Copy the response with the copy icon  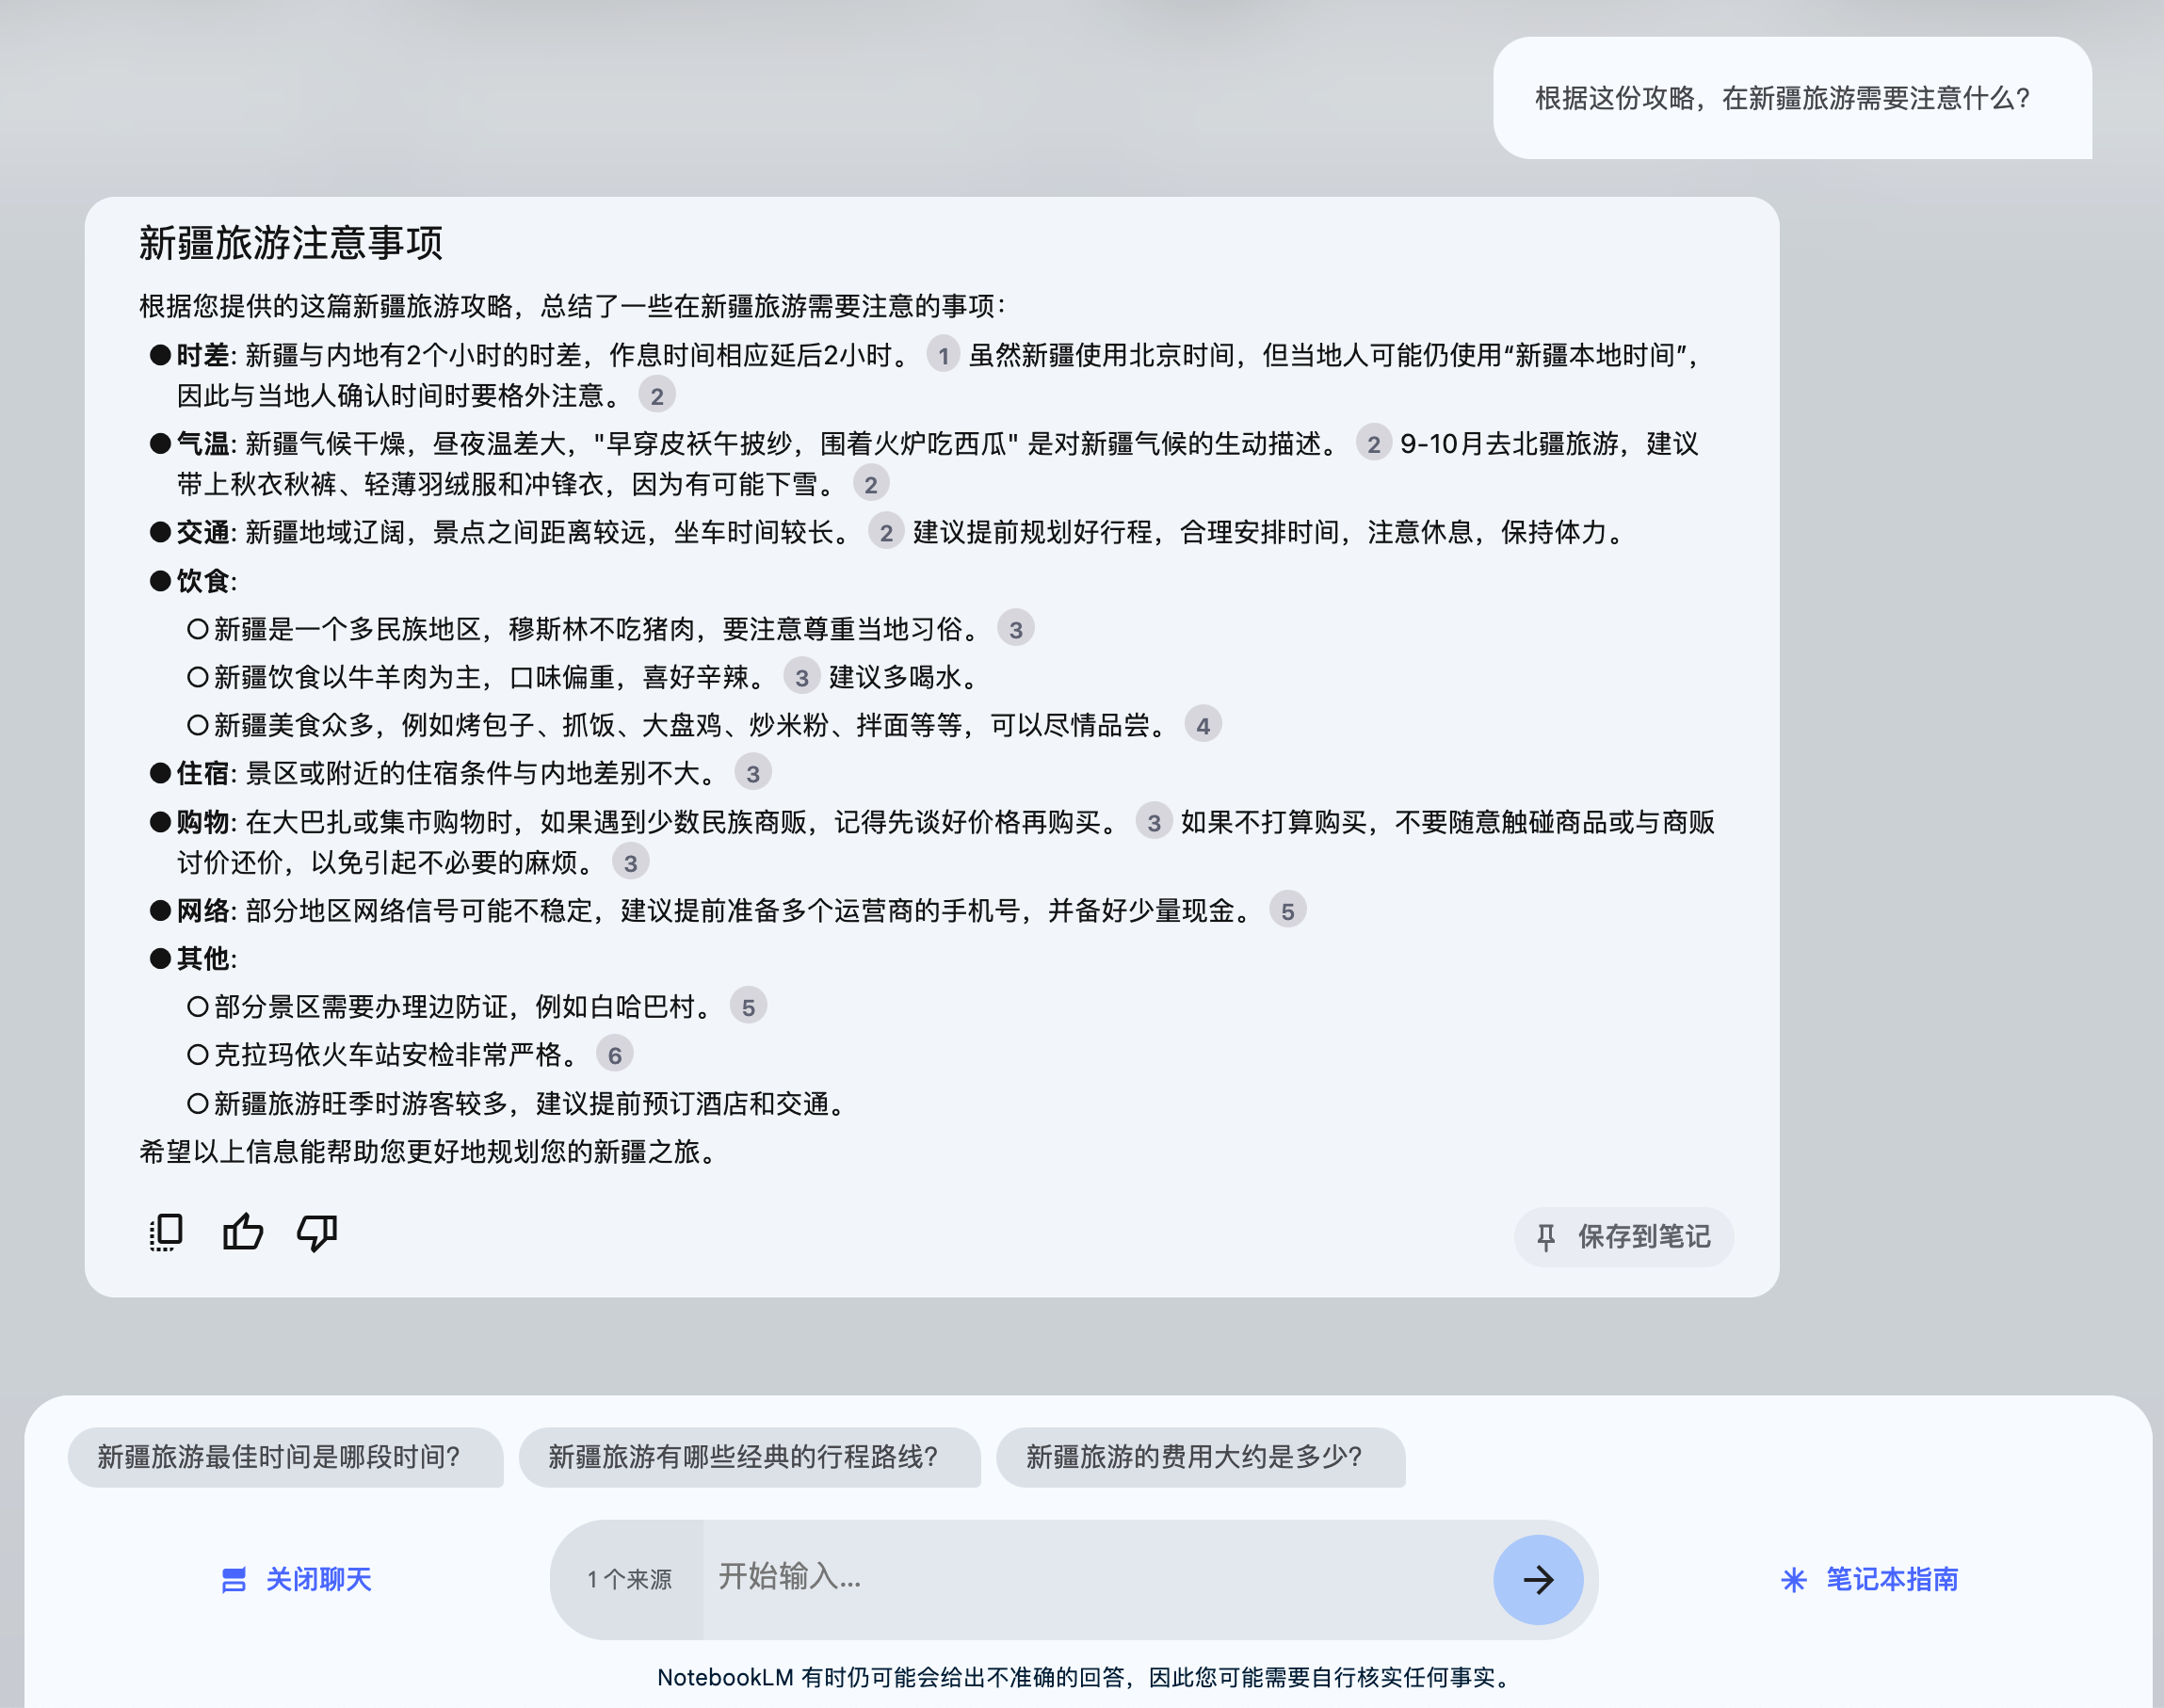[x=166, y=1233]
